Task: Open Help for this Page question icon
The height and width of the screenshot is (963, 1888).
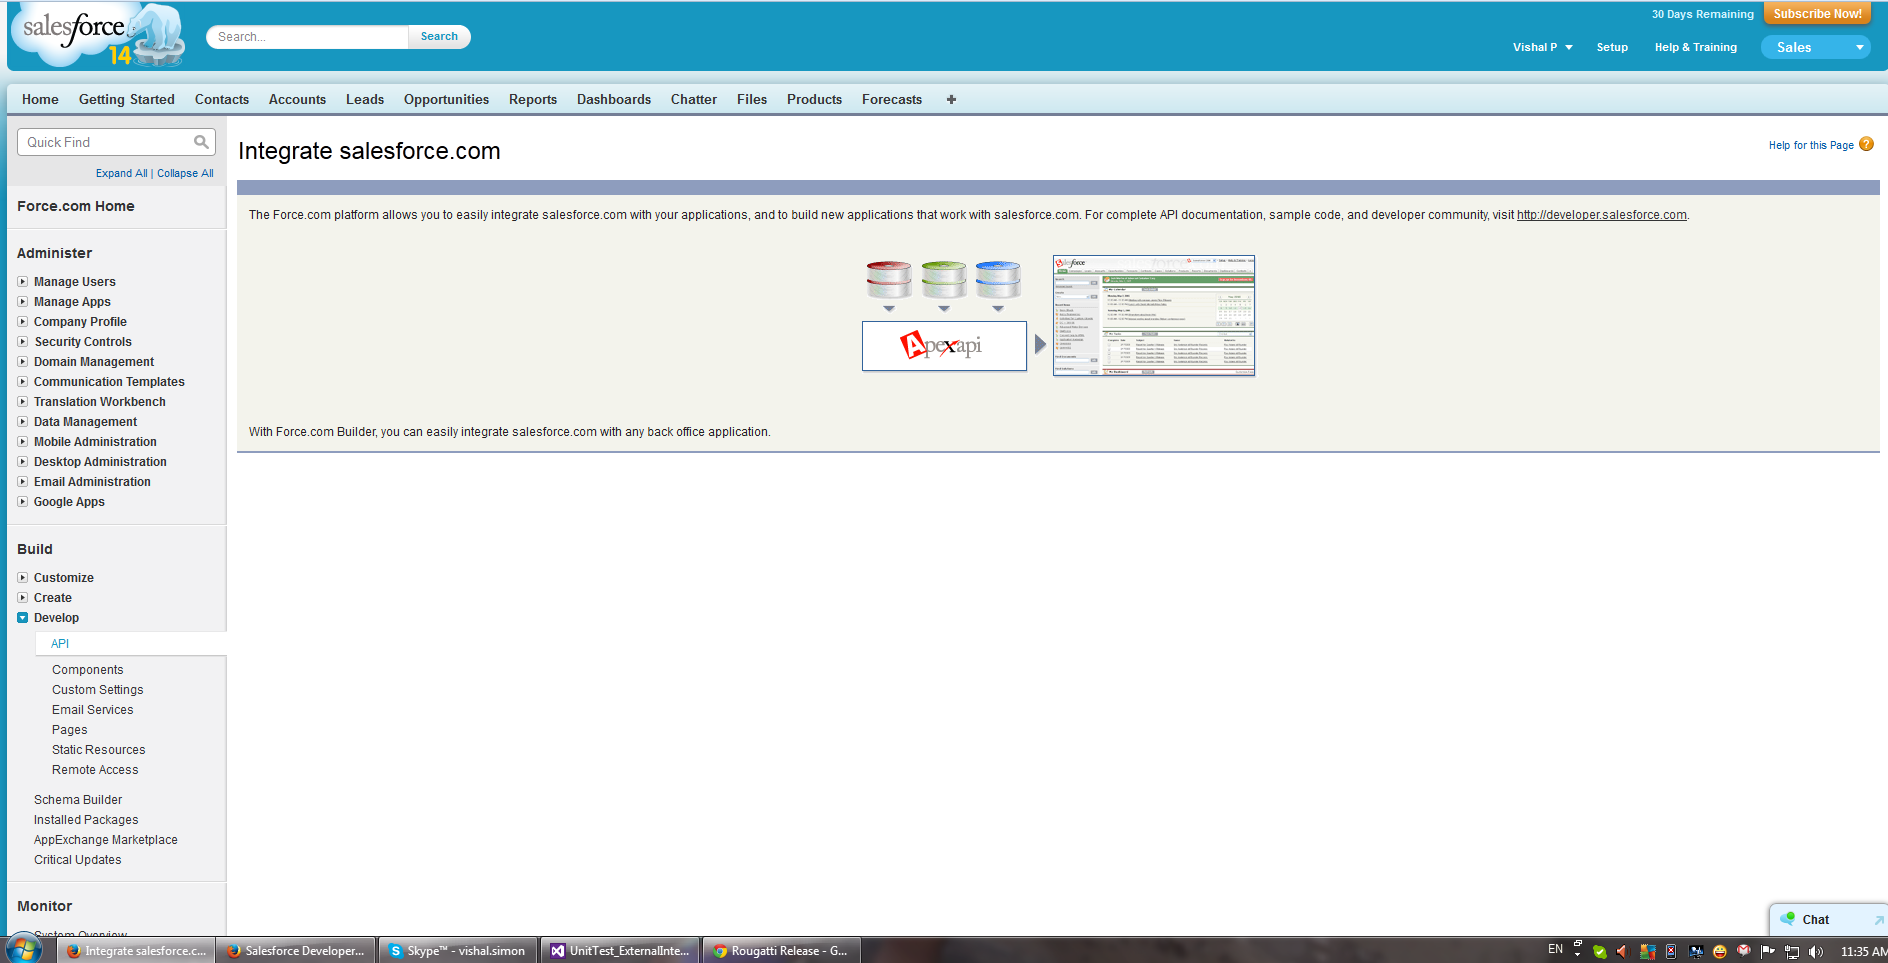Action: pyautogui.click(x=1866, y=144)
